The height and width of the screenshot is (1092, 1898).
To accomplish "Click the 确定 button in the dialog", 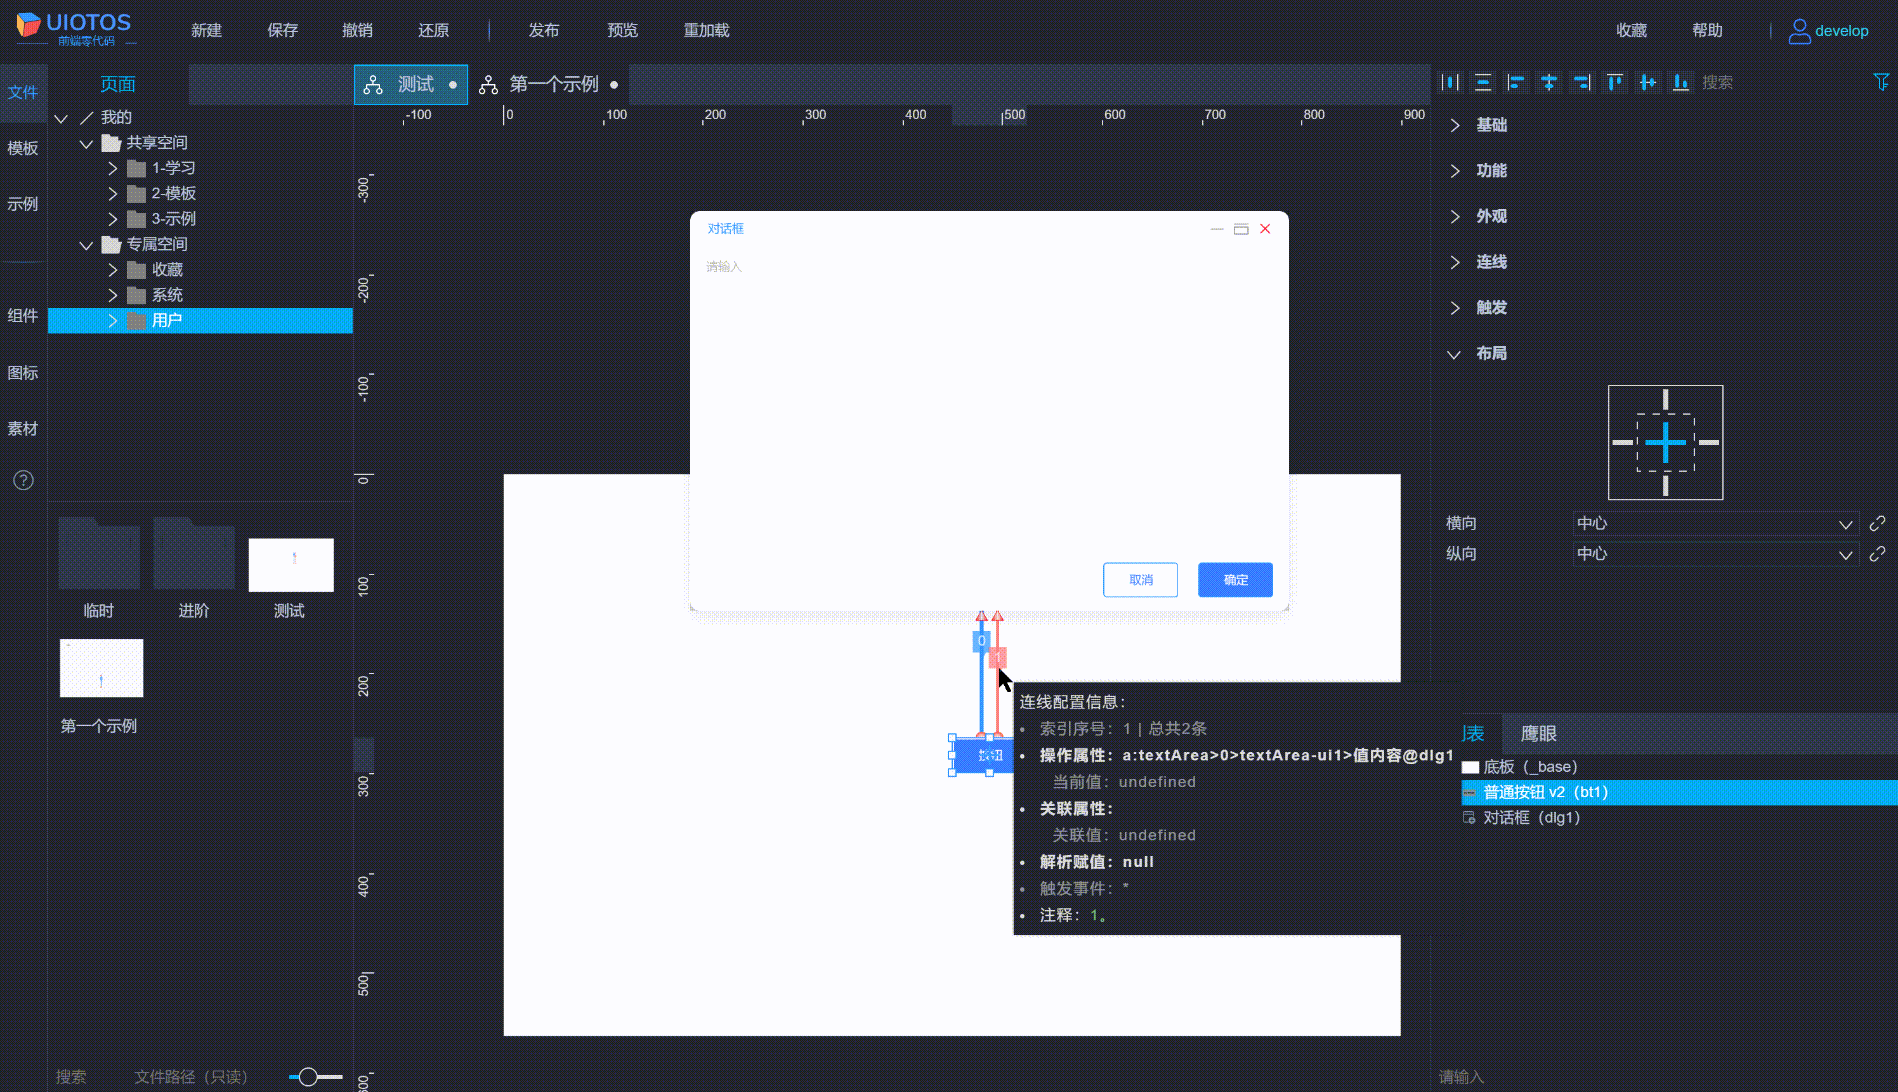I will (1235, 580).
